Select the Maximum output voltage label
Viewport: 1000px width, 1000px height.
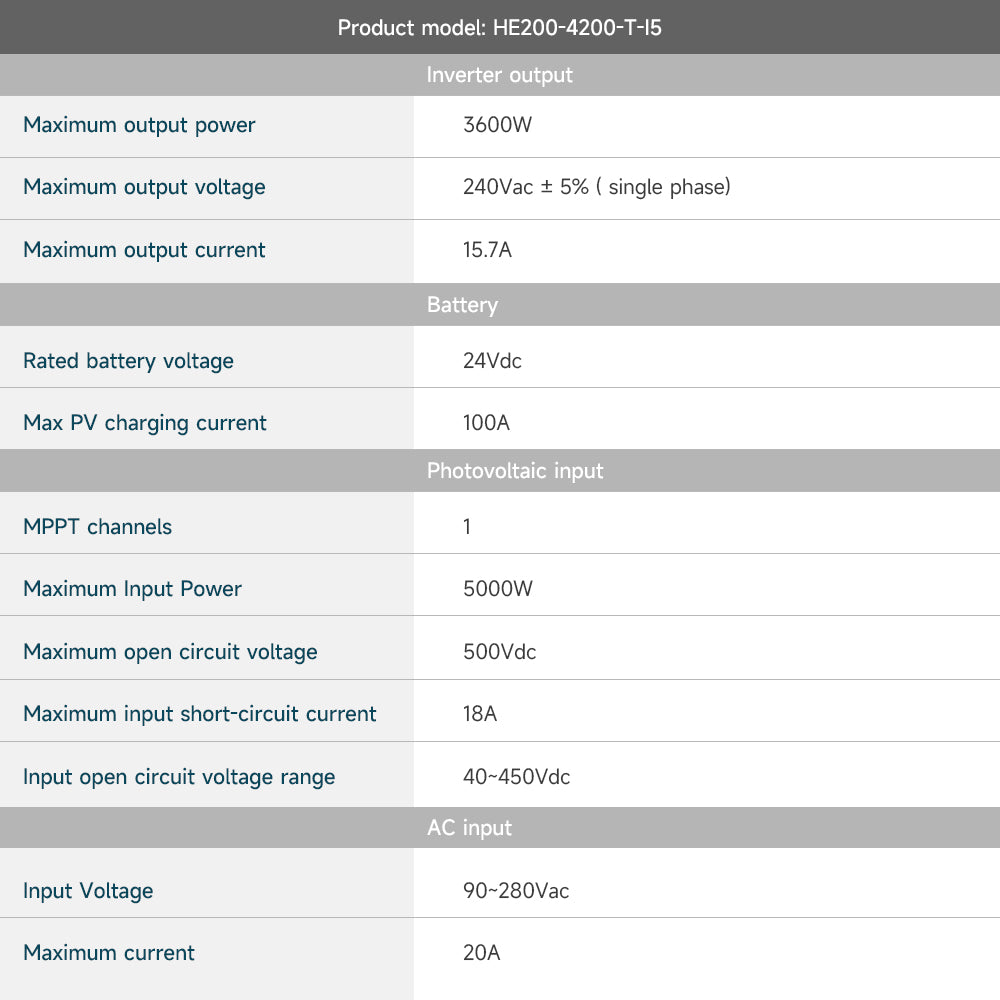point(144,187)
